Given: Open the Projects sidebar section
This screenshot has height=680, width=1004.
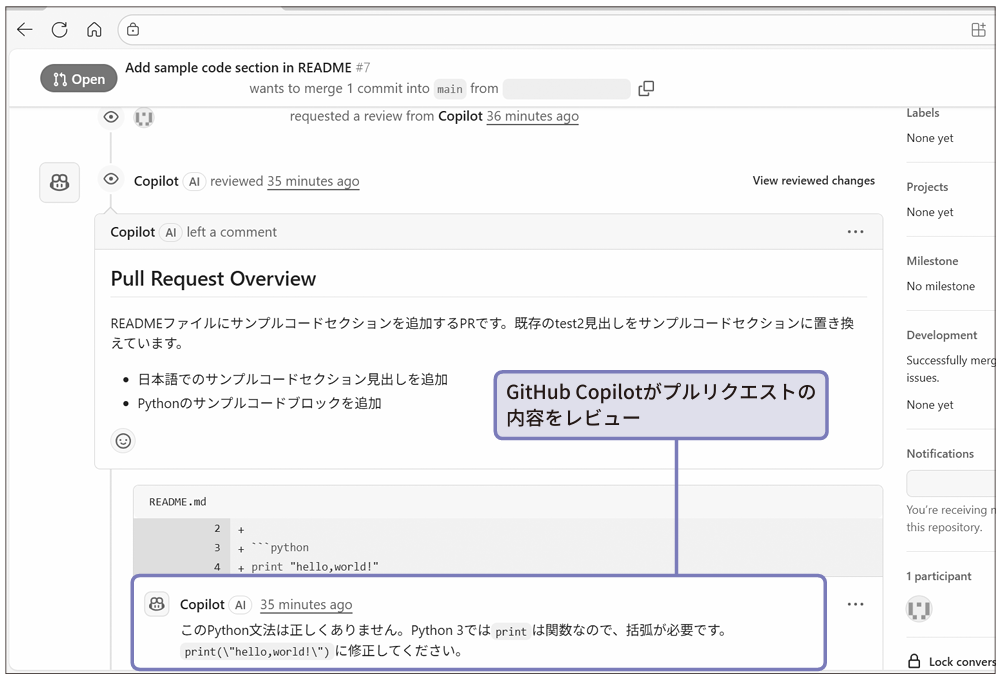Looking at the screenshot, I should (927, 187).
